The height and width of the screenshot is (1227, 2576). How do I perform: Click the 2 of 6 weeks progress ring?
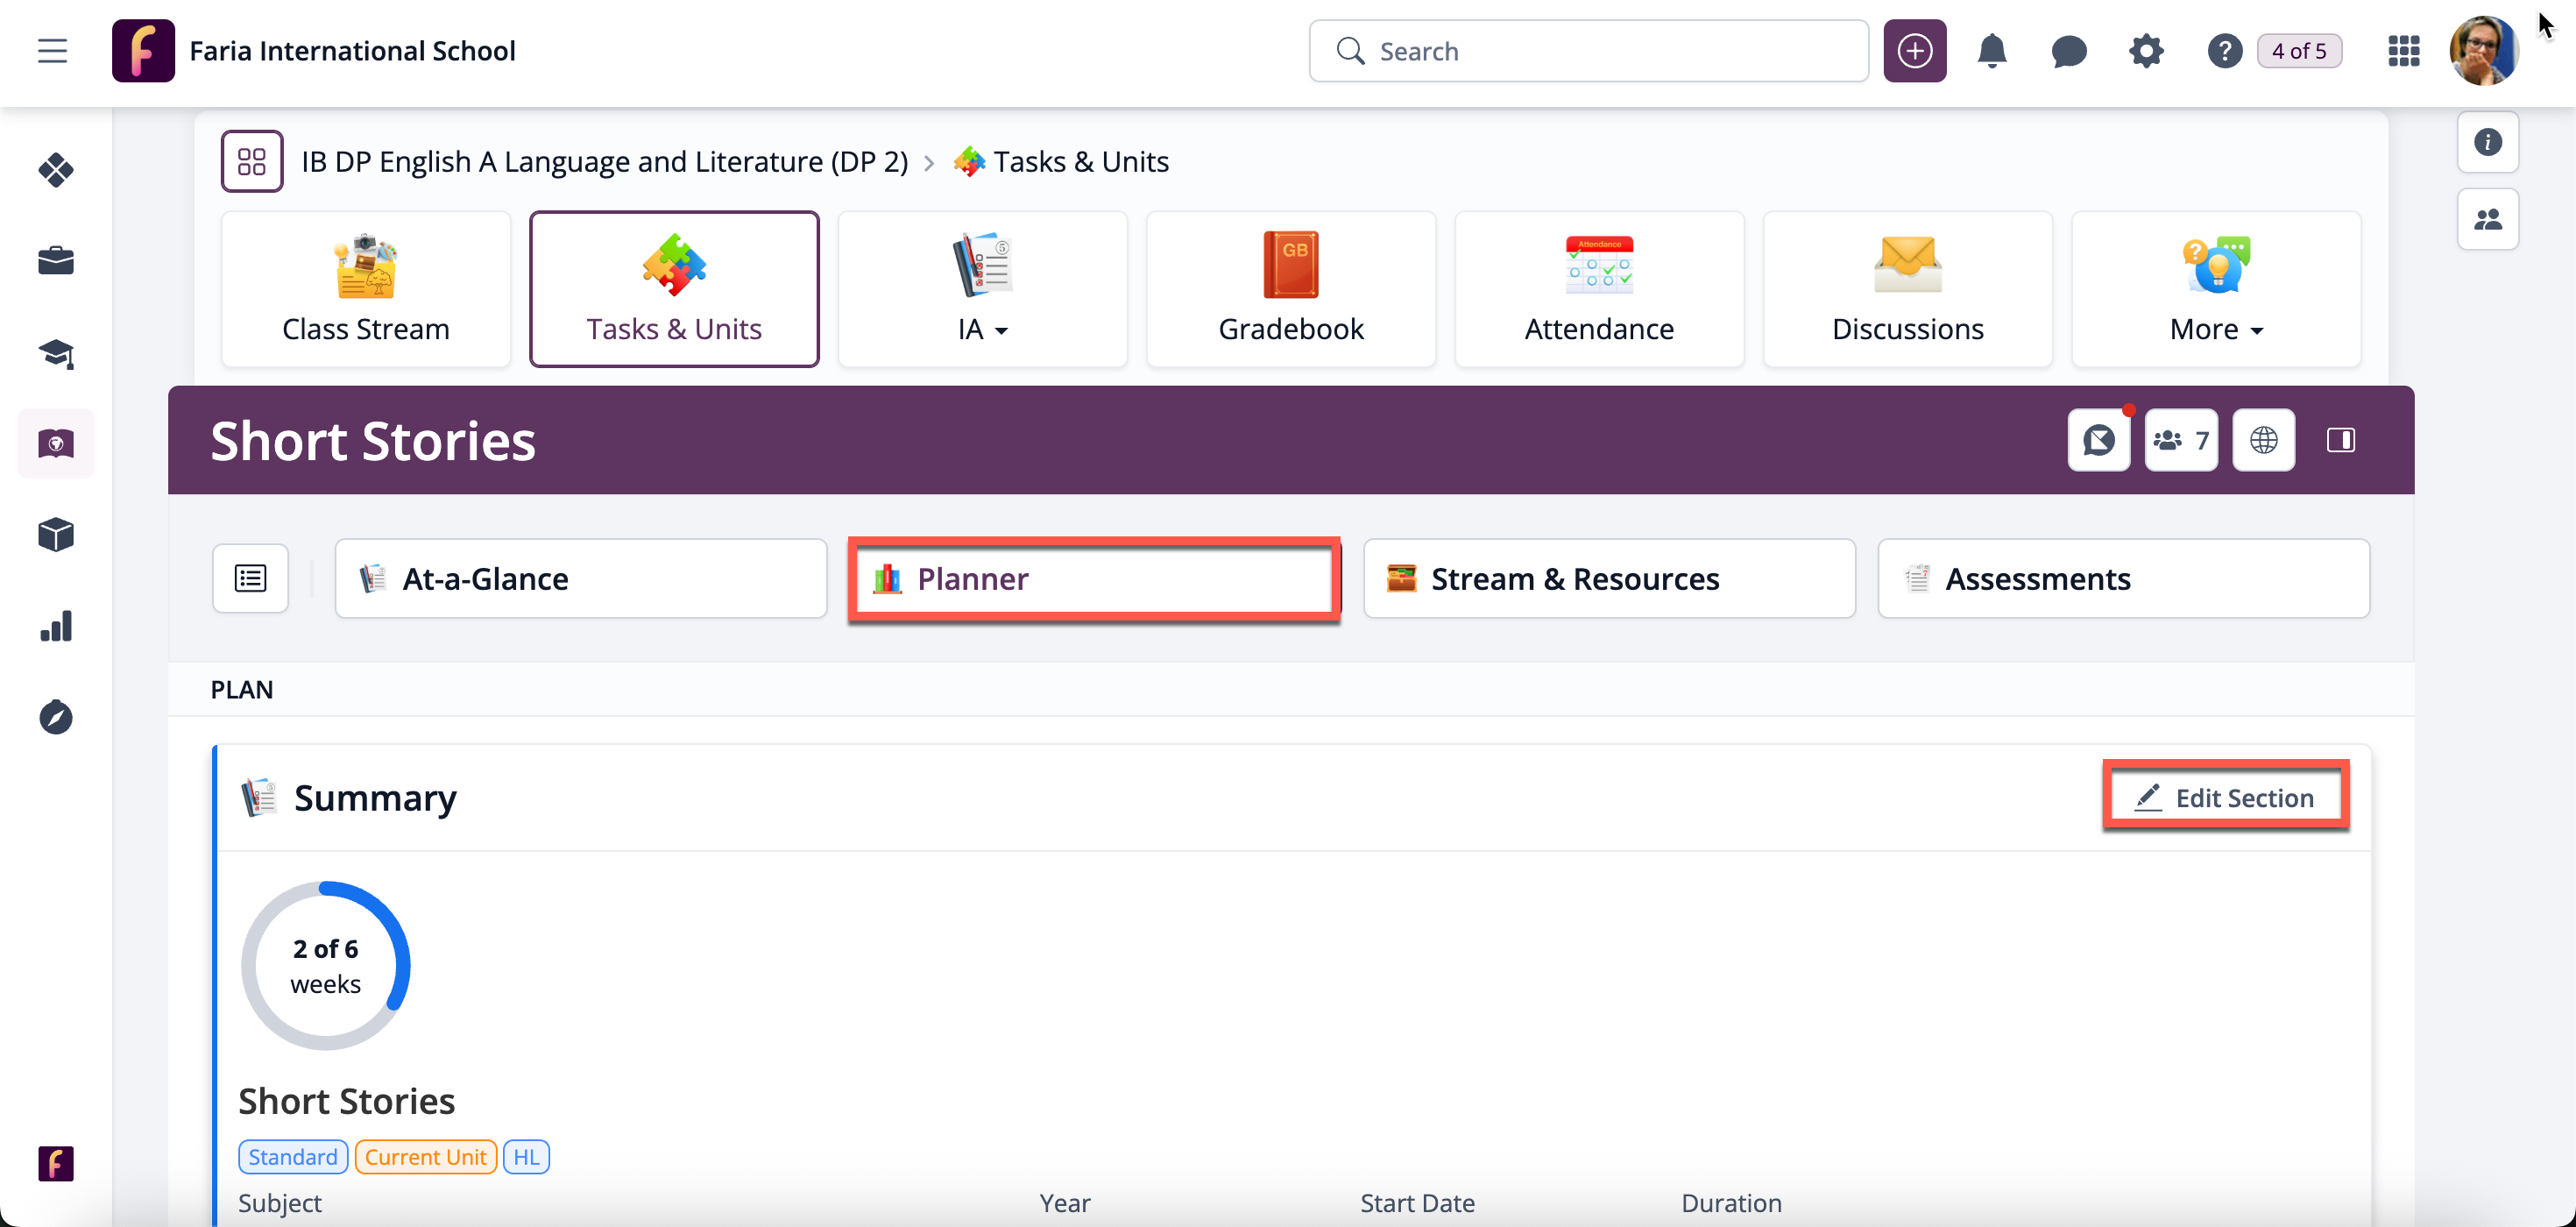point(325,965)
